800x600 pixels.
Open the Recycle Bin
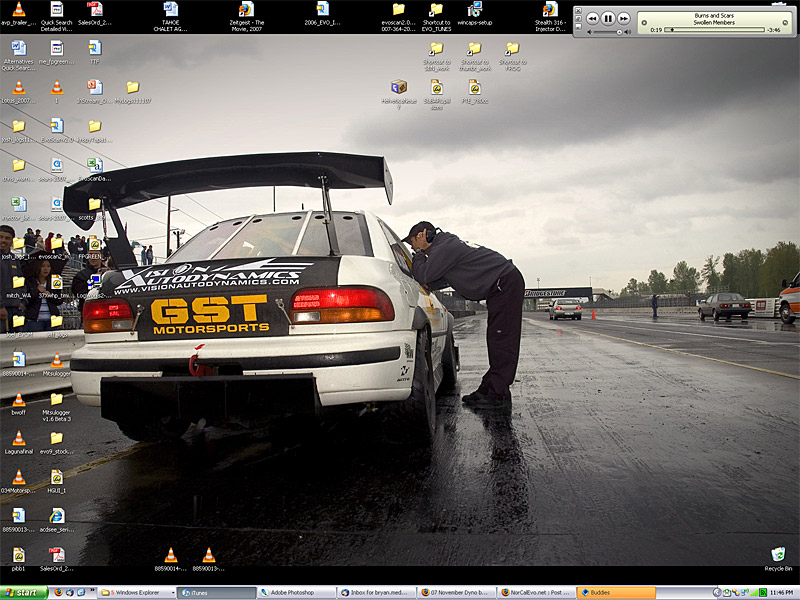[x=778, y=559]
